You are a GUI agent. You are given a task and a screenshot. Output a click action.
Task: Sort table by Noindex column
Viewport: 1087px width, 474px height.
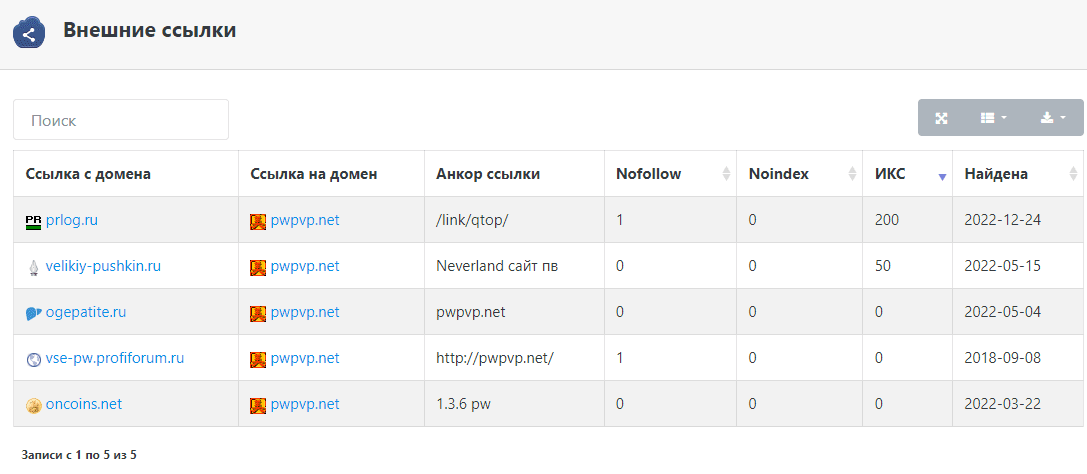click(x=798, y=174)
